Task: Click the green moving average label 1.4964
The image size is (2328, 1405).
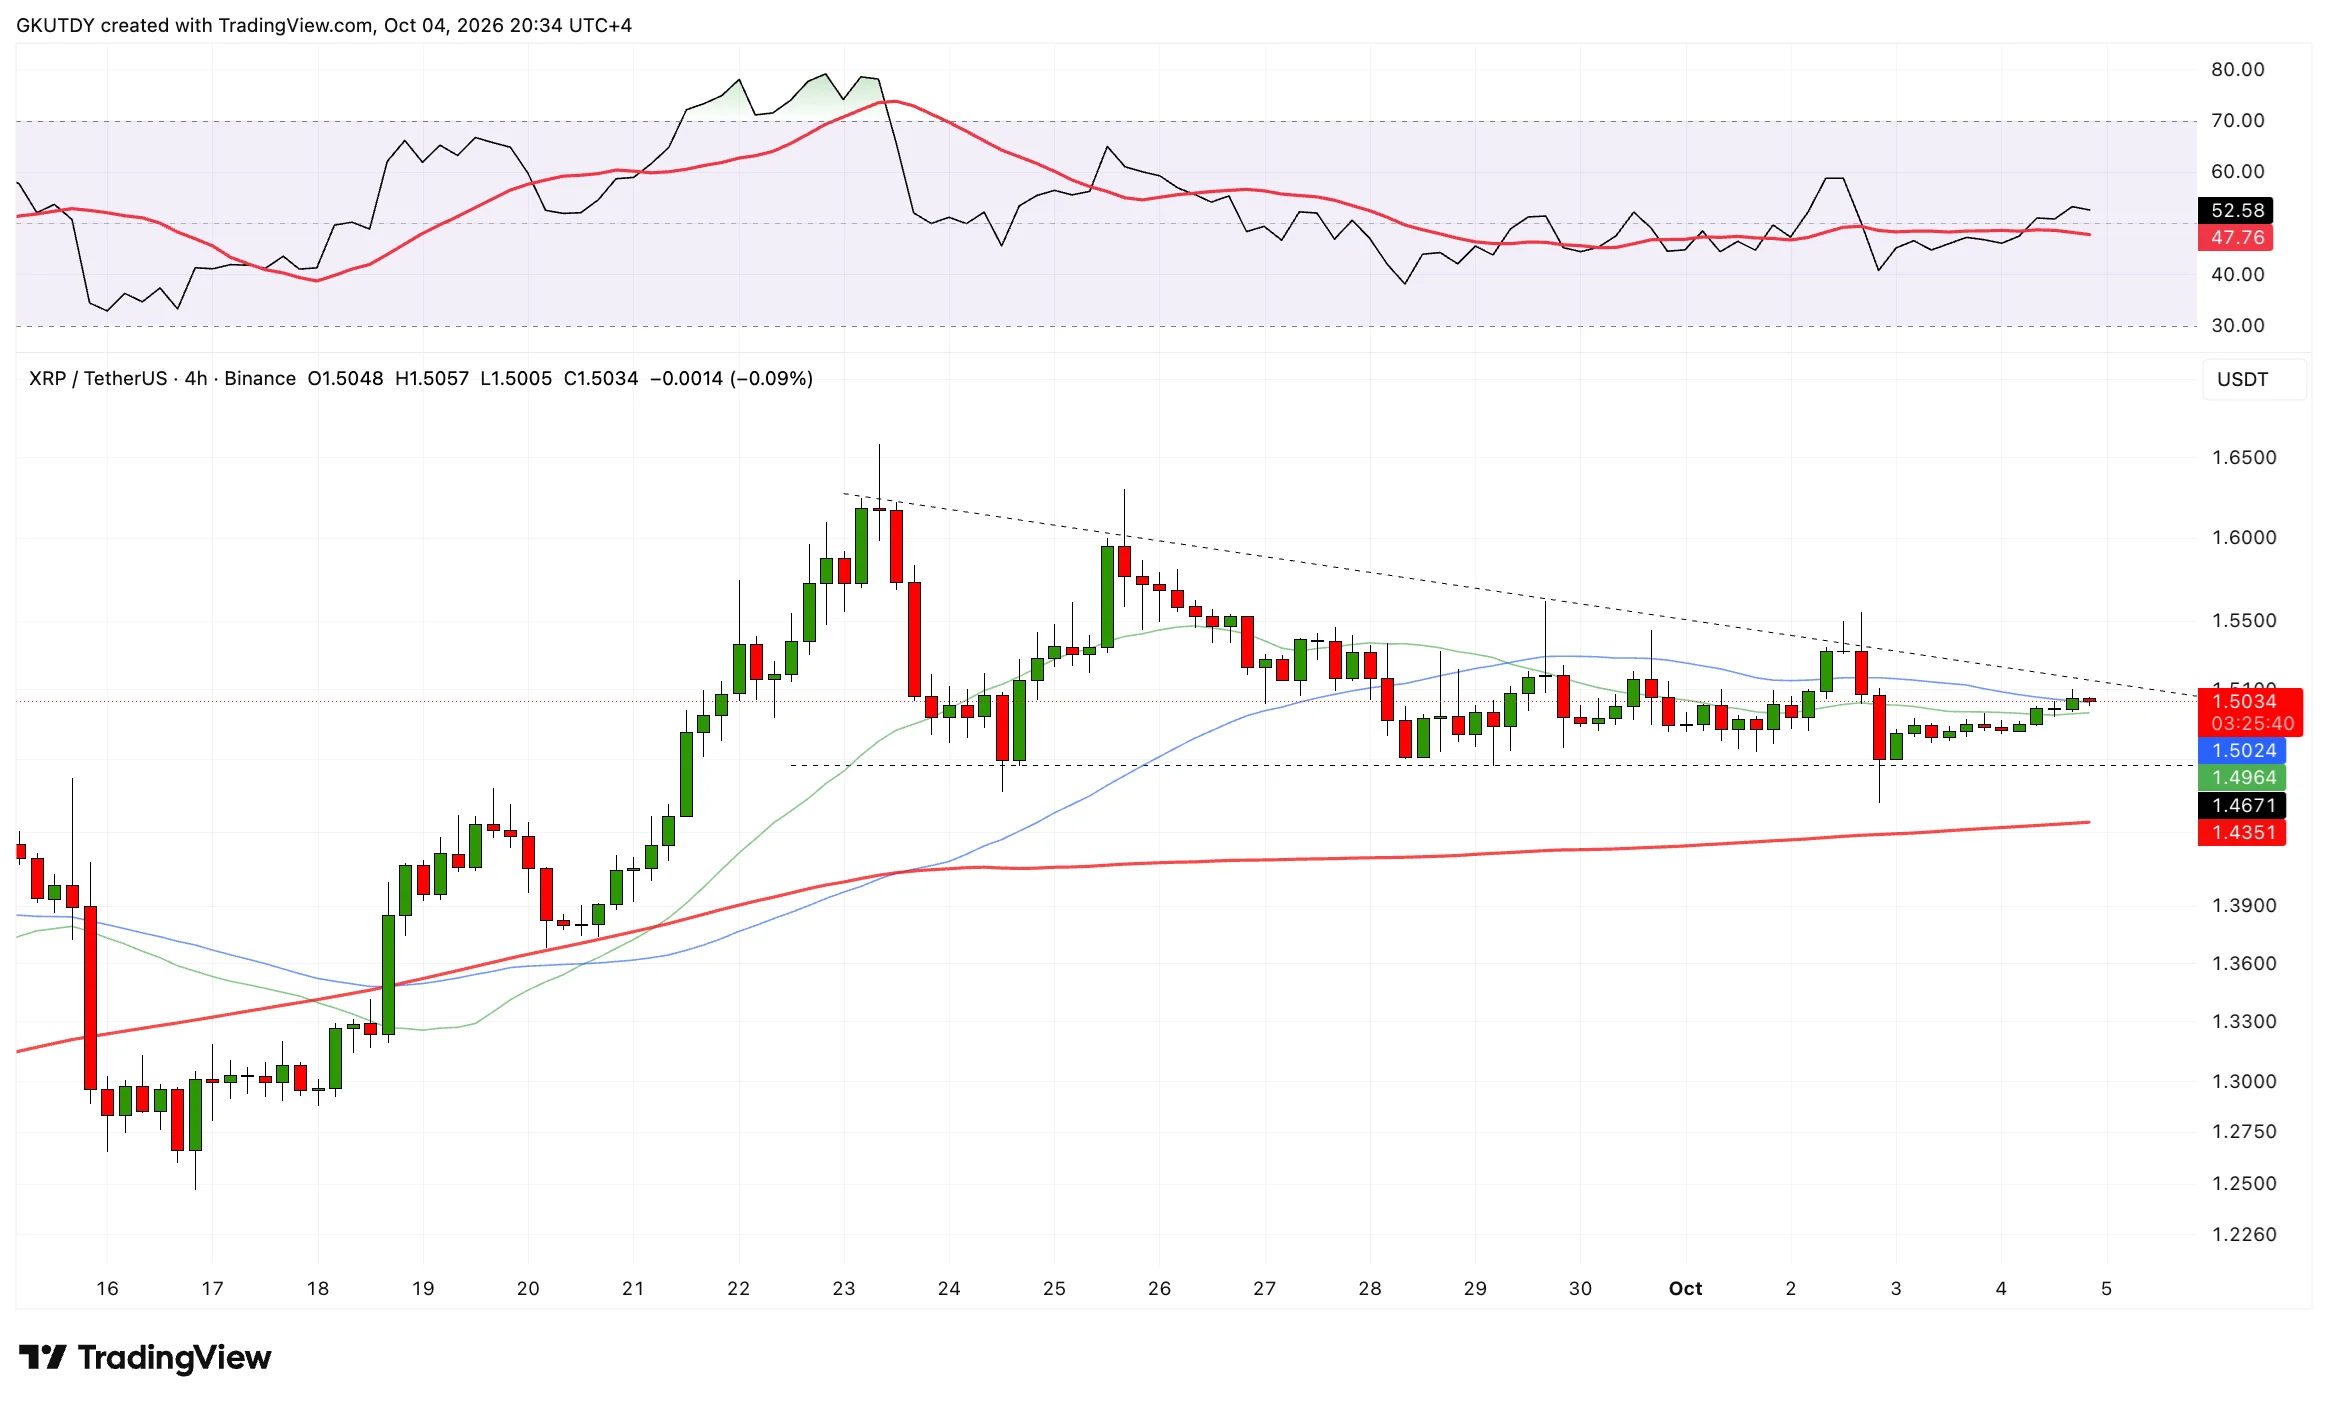Action: click(2242, 777)
